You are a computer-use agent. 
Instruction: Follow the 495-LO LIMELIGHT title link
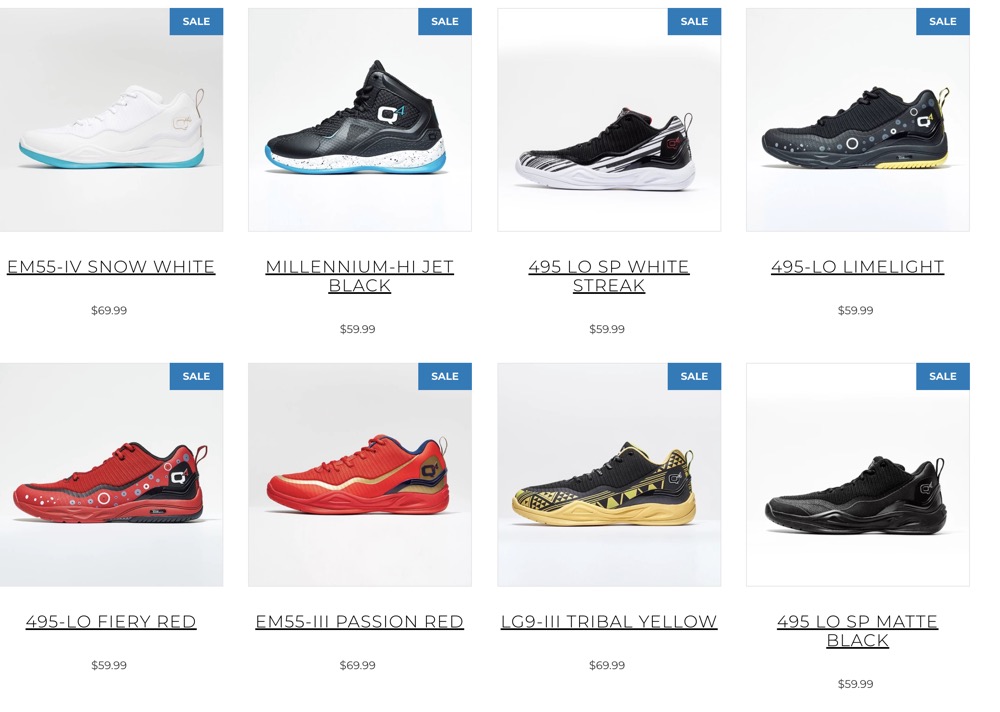[x=858, y=267]
